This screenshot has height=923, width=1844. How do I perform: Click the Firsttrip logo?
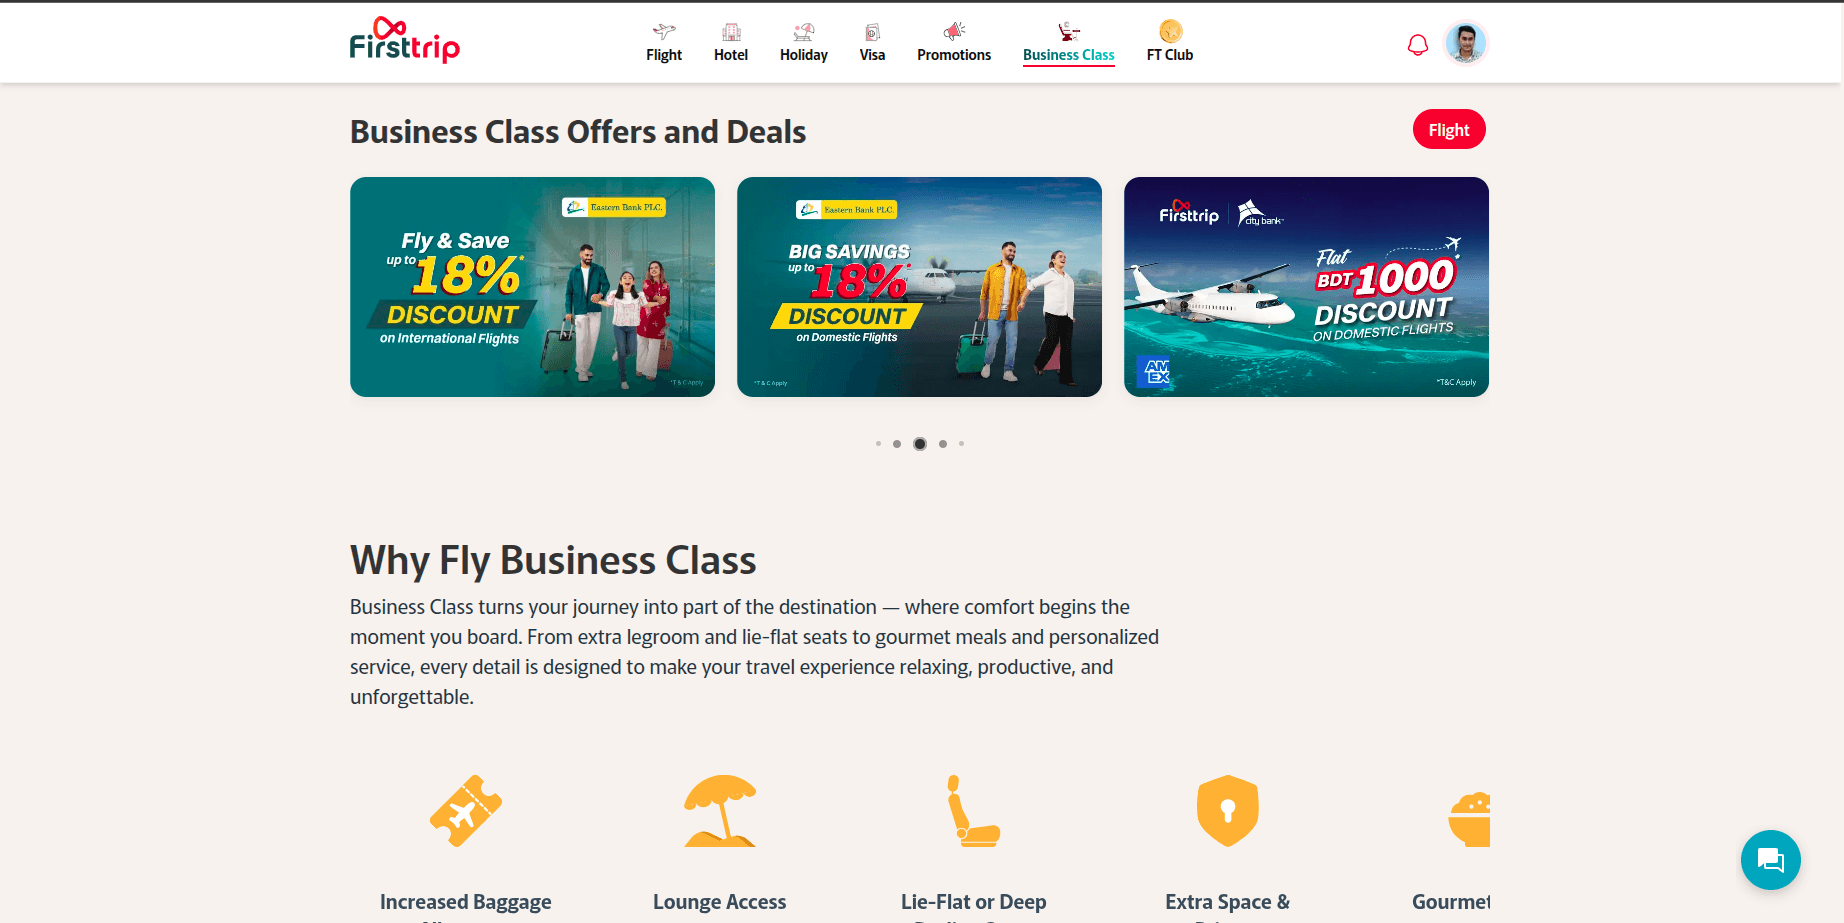point(405,40)
